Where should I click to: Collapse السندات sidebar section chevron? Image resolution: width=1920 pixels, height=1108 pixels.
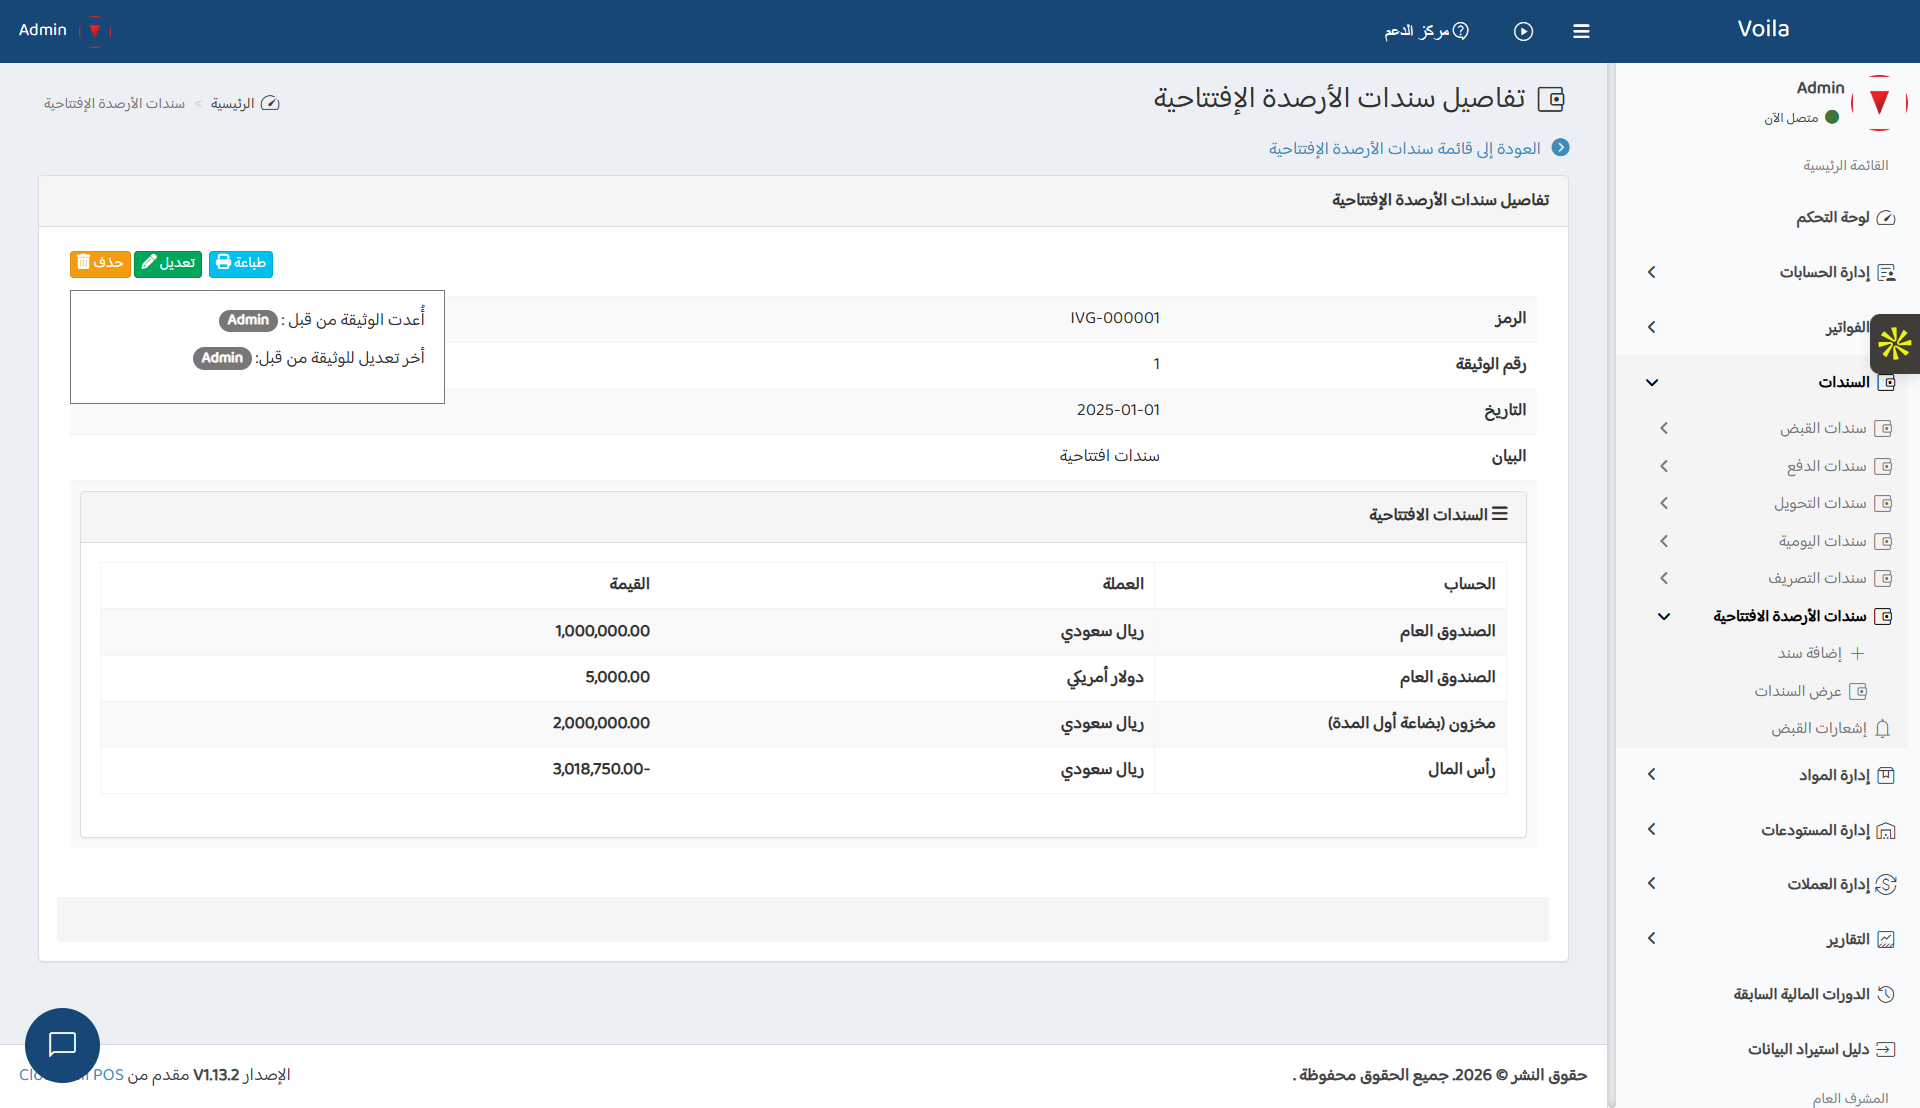click(1652, 382)
